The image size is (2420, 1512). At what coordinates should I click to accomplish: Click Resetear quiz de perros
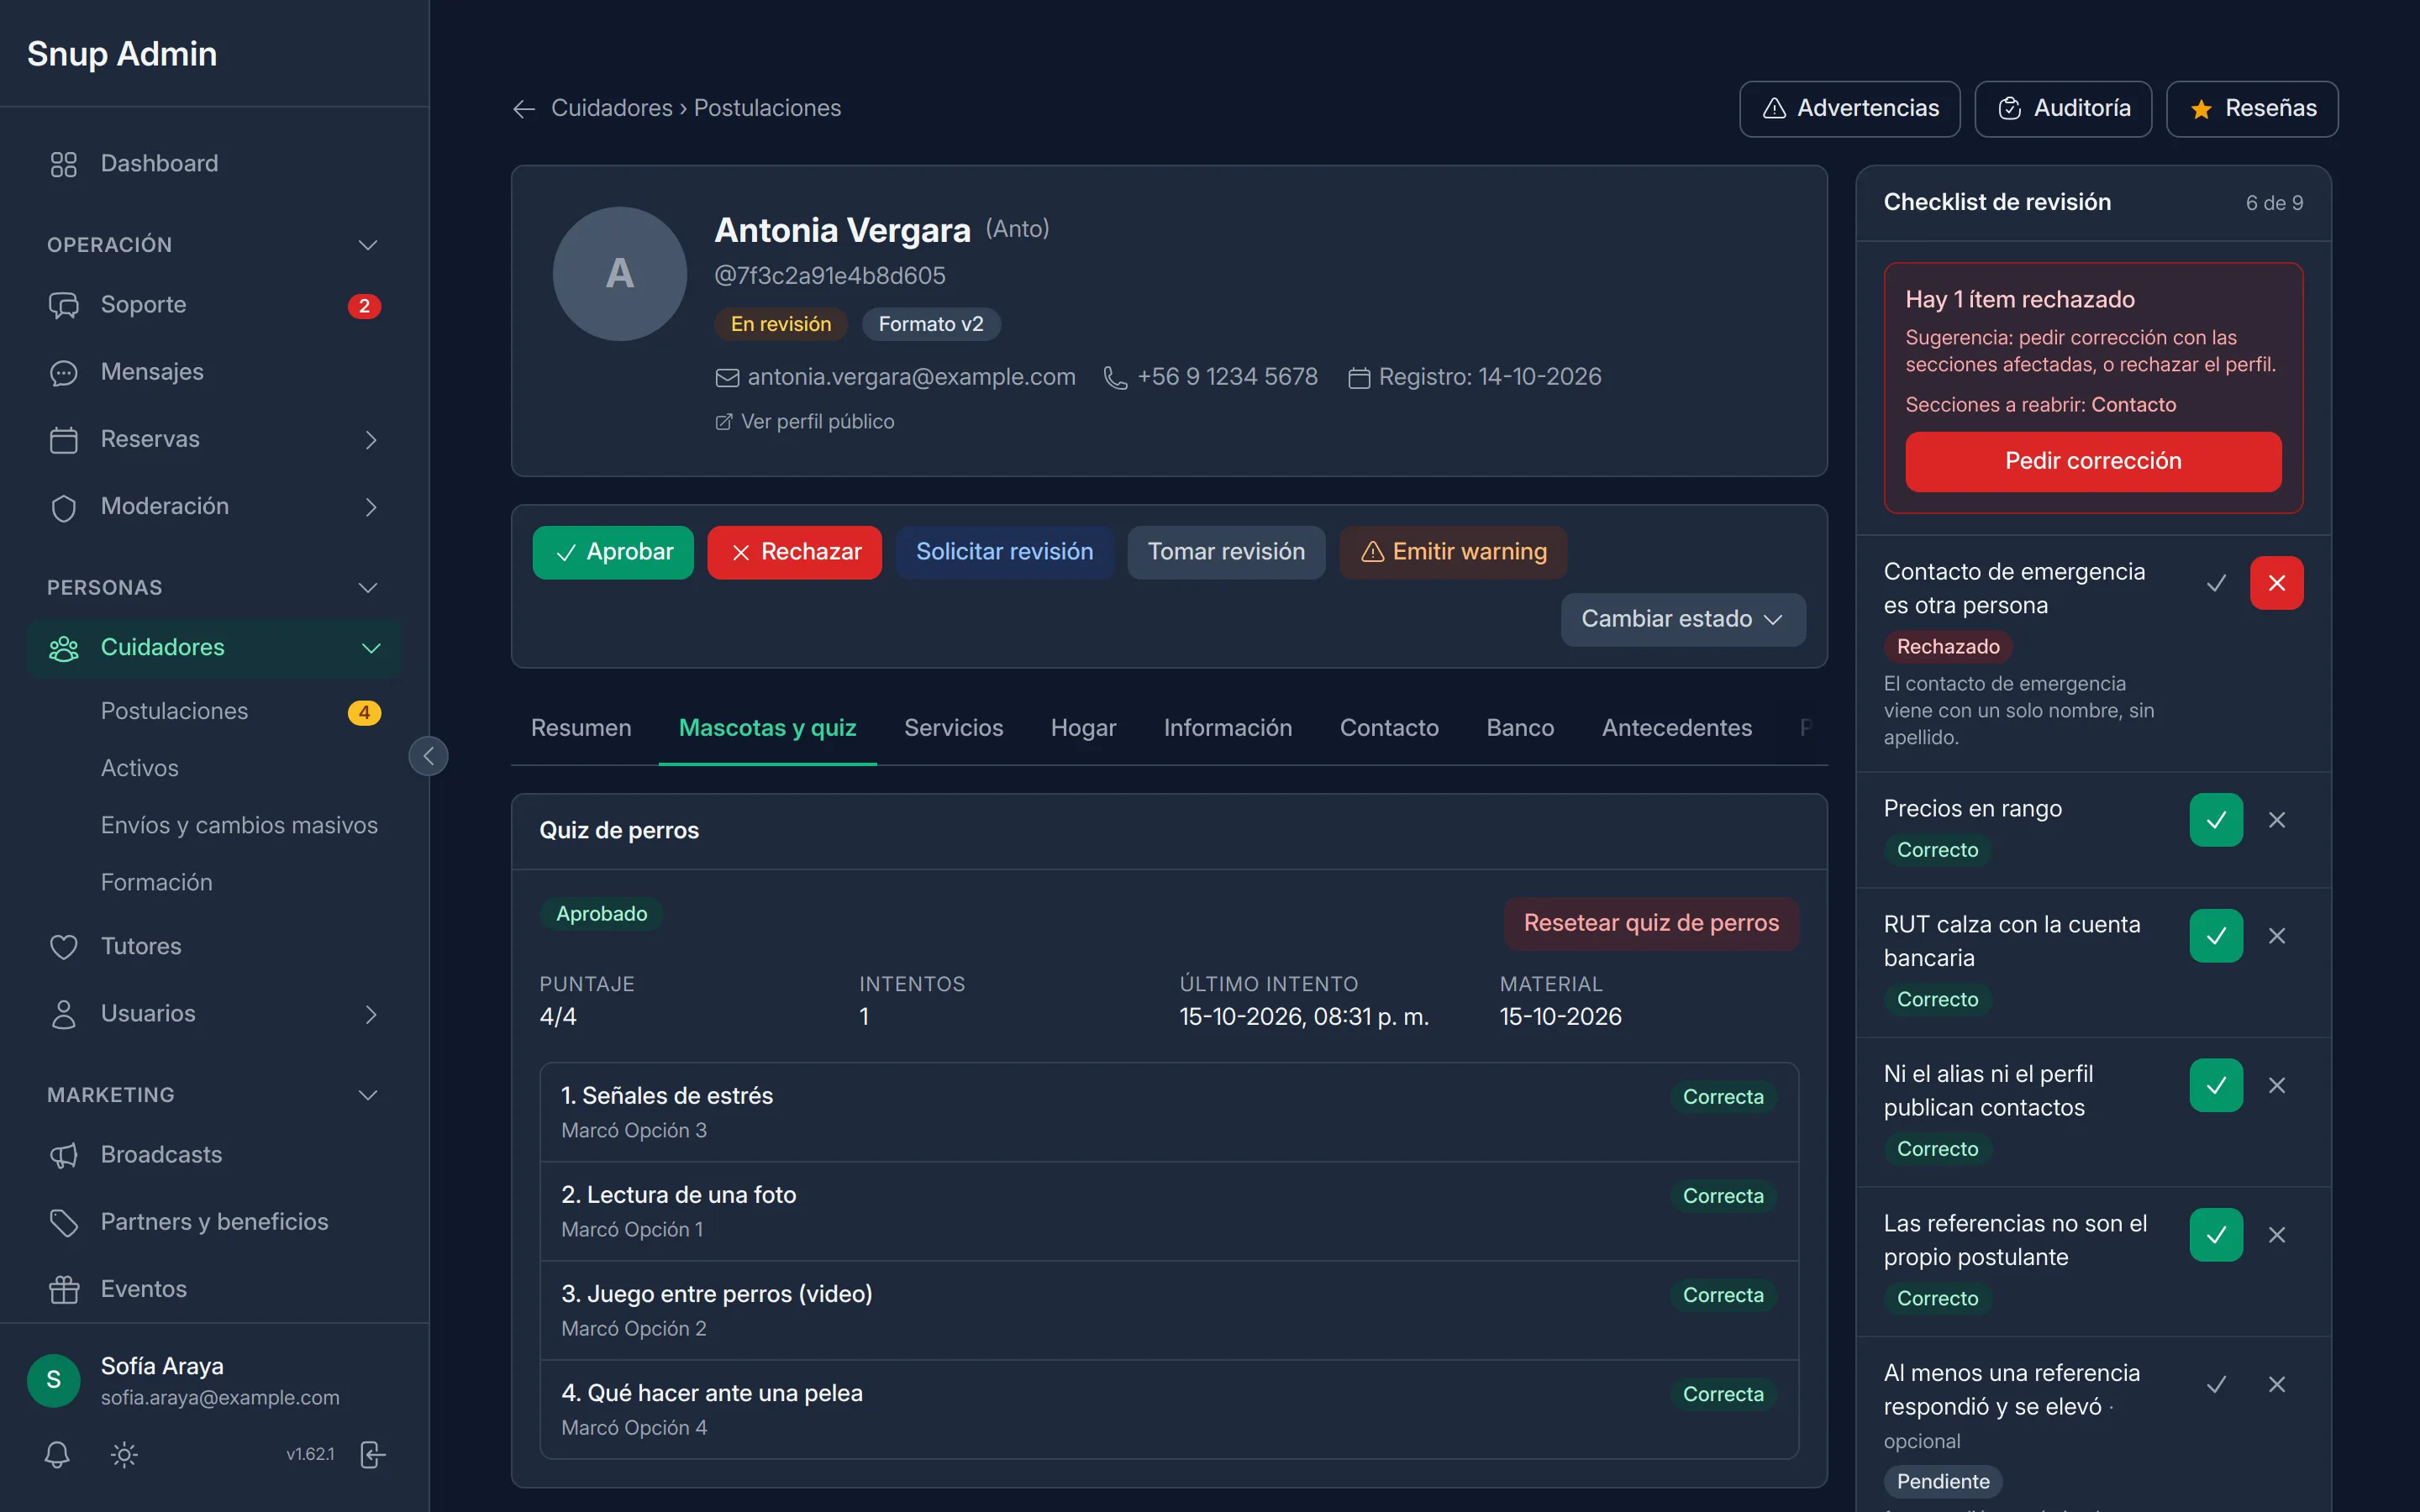point(1651,923)
